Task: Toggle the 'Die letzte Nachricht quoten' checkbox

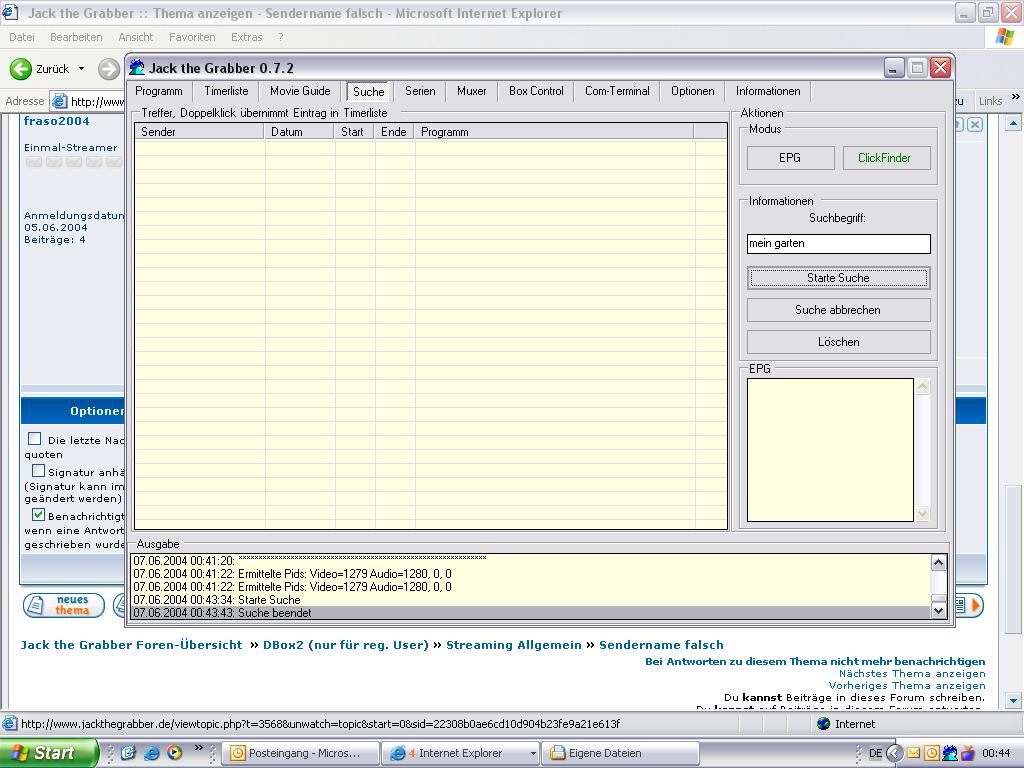Action: tap(35, 439)
